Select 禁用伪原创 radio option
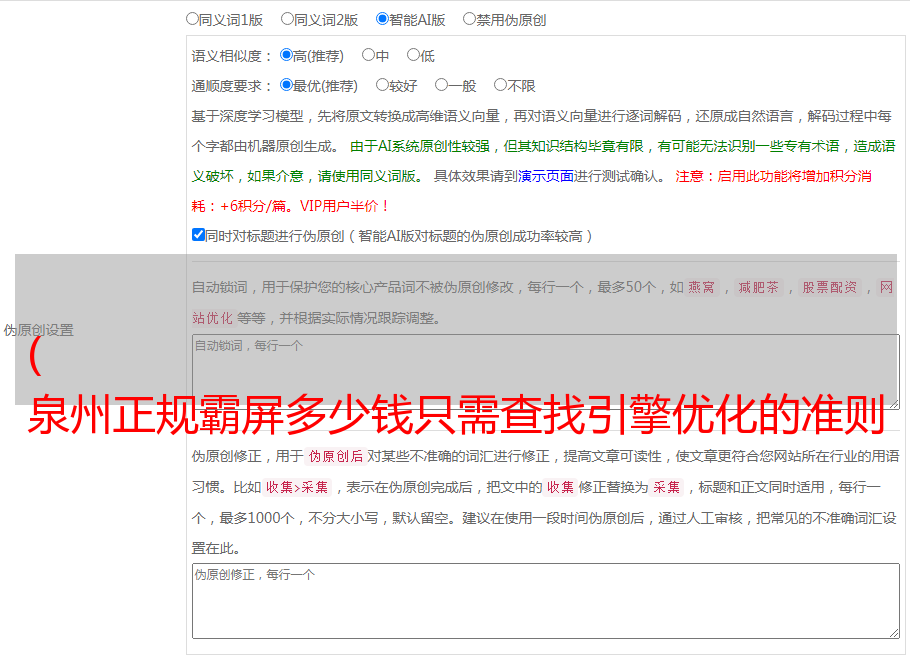Viewport: 911px width, 658px height. coord(469,19)
